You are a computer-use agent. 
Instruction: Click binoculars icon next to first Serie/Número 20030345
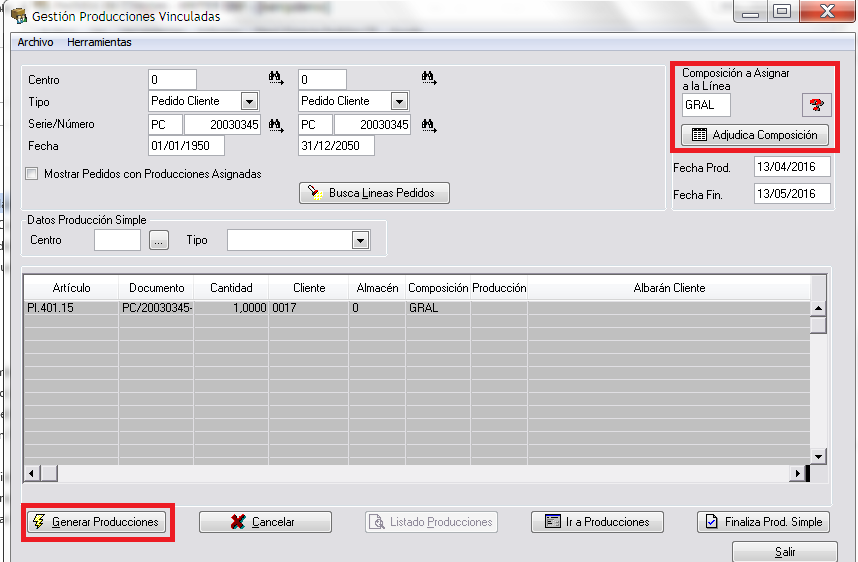(x=276, y=125)
